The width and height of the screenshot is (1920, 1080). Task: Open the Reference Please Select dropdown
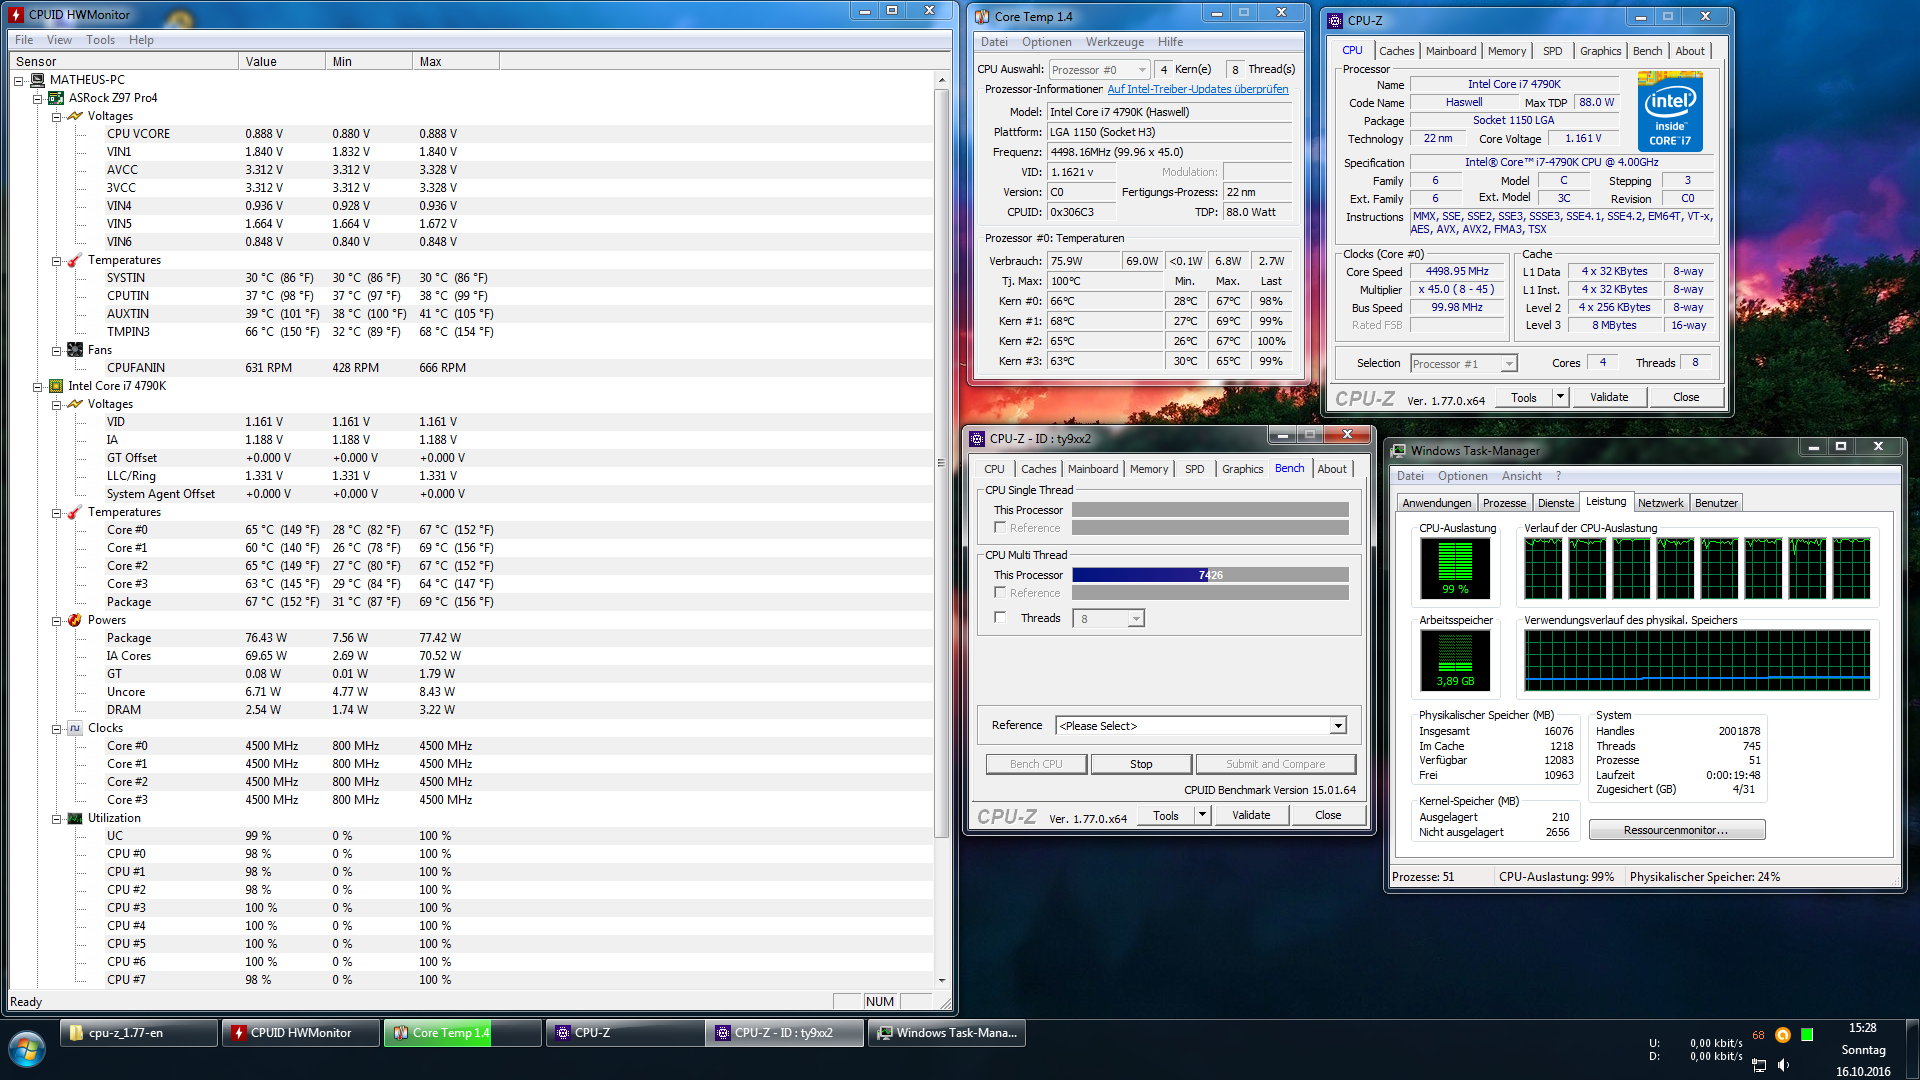click(1337, 726)
